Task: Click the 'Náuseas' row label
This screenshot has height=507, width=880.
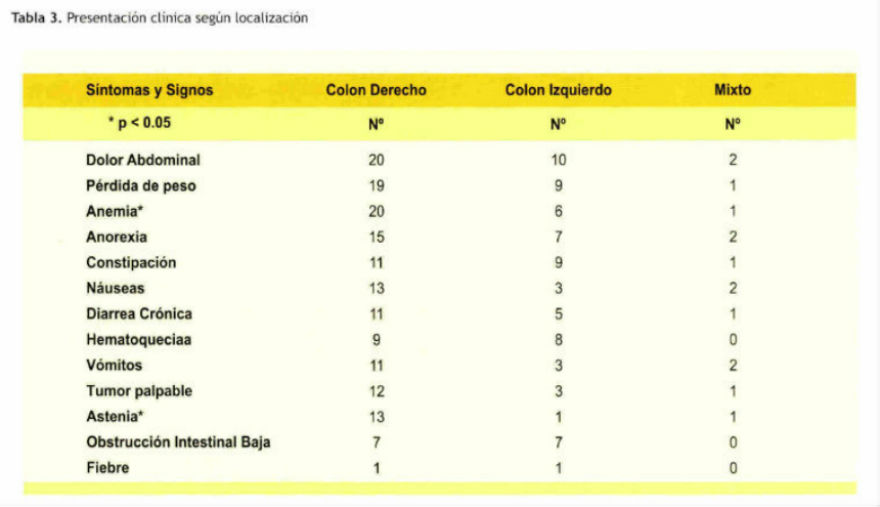Action: [115, 288]
